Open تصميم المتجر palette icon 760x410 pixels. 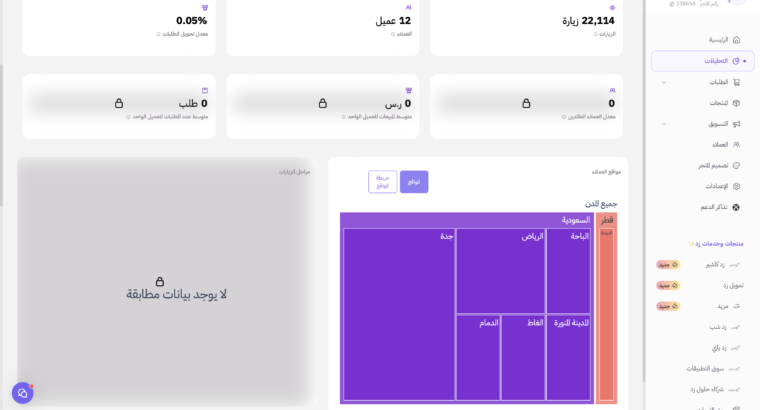[x=736, y=165]
